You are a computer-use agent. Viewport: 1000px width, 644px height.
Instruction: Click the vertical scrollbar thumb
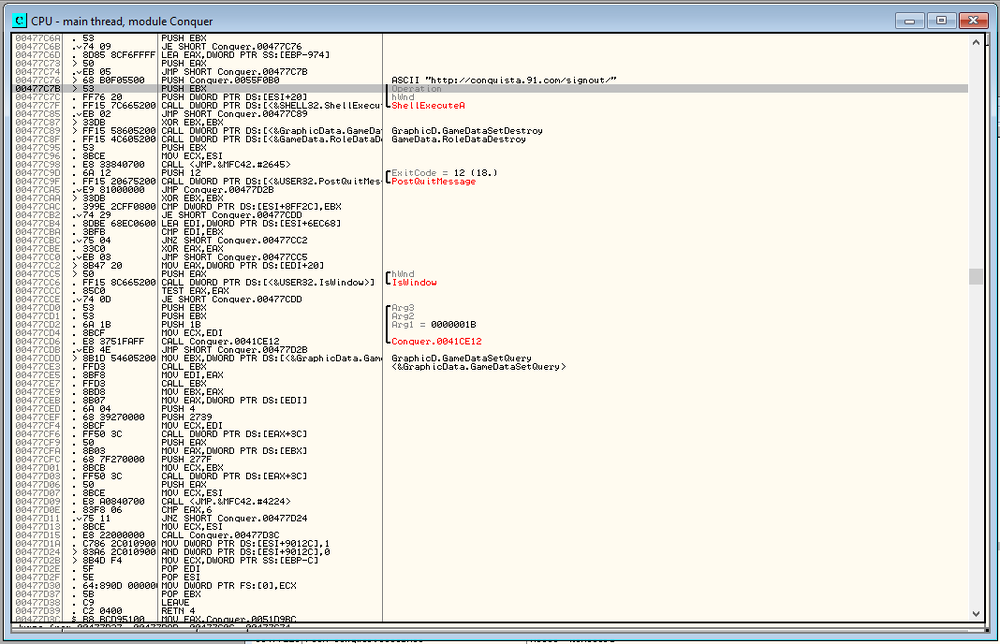(975, 276)
